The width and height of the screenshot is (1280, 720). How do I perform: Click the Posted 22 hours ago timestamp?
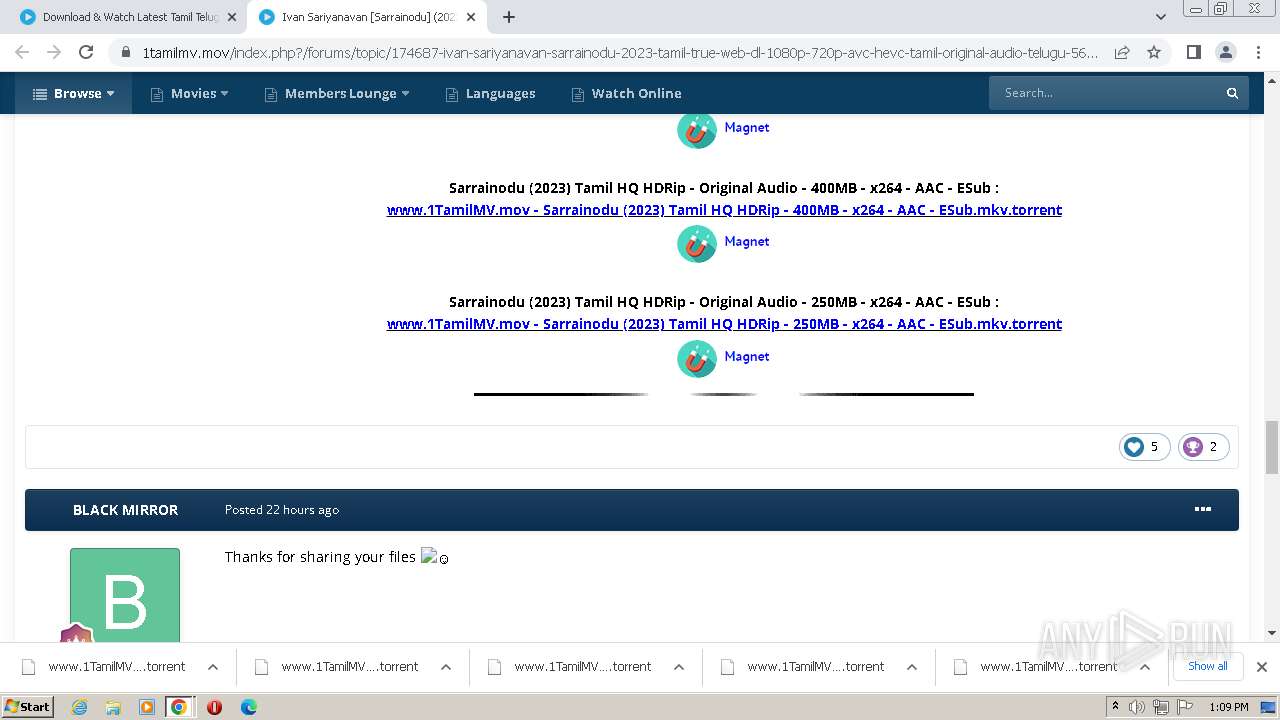coord(282,510)
